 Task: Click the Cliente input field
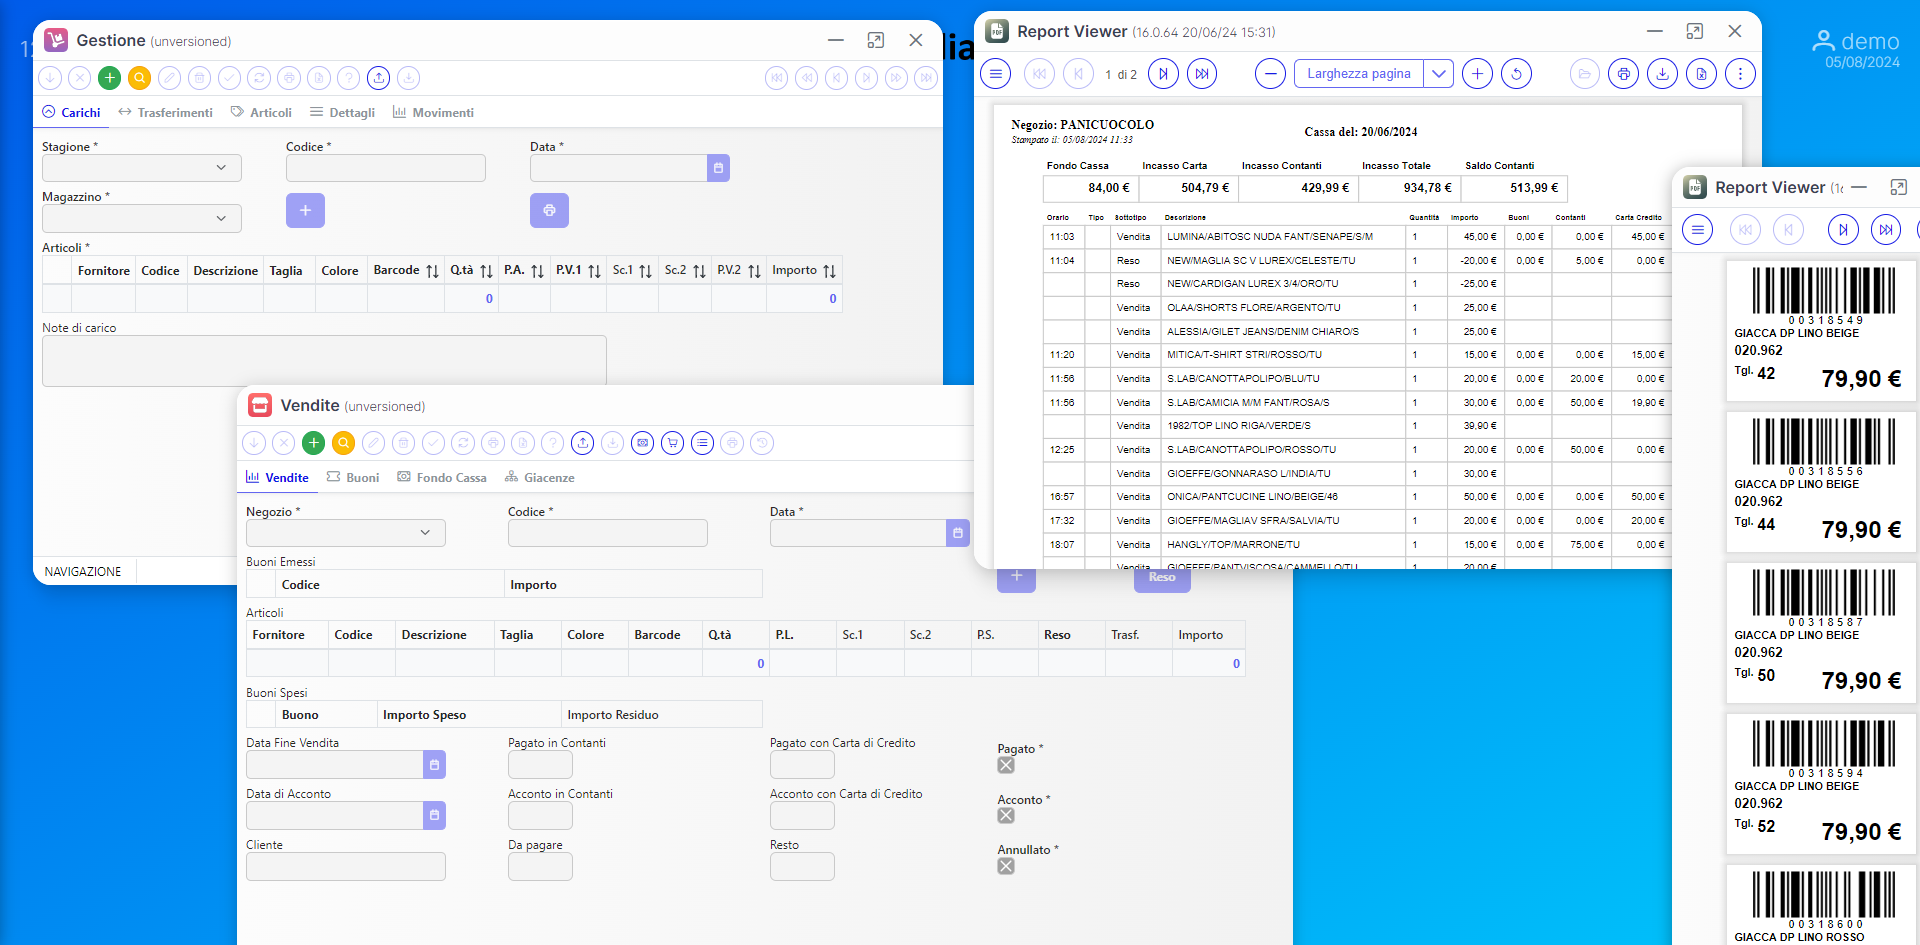pos(346,867)
